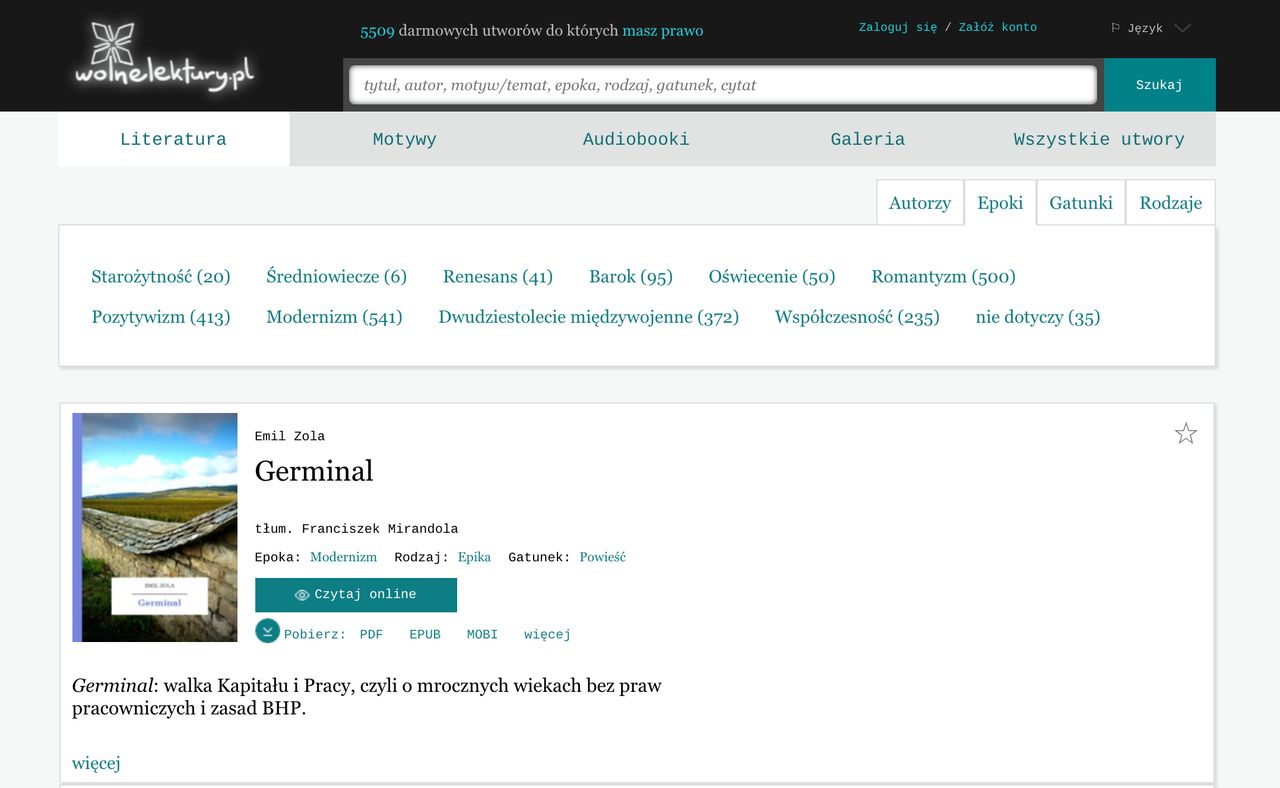Expand description with bottom 'więcej' link
Screen dimensions: 1280x788
(x=96, y=763)
